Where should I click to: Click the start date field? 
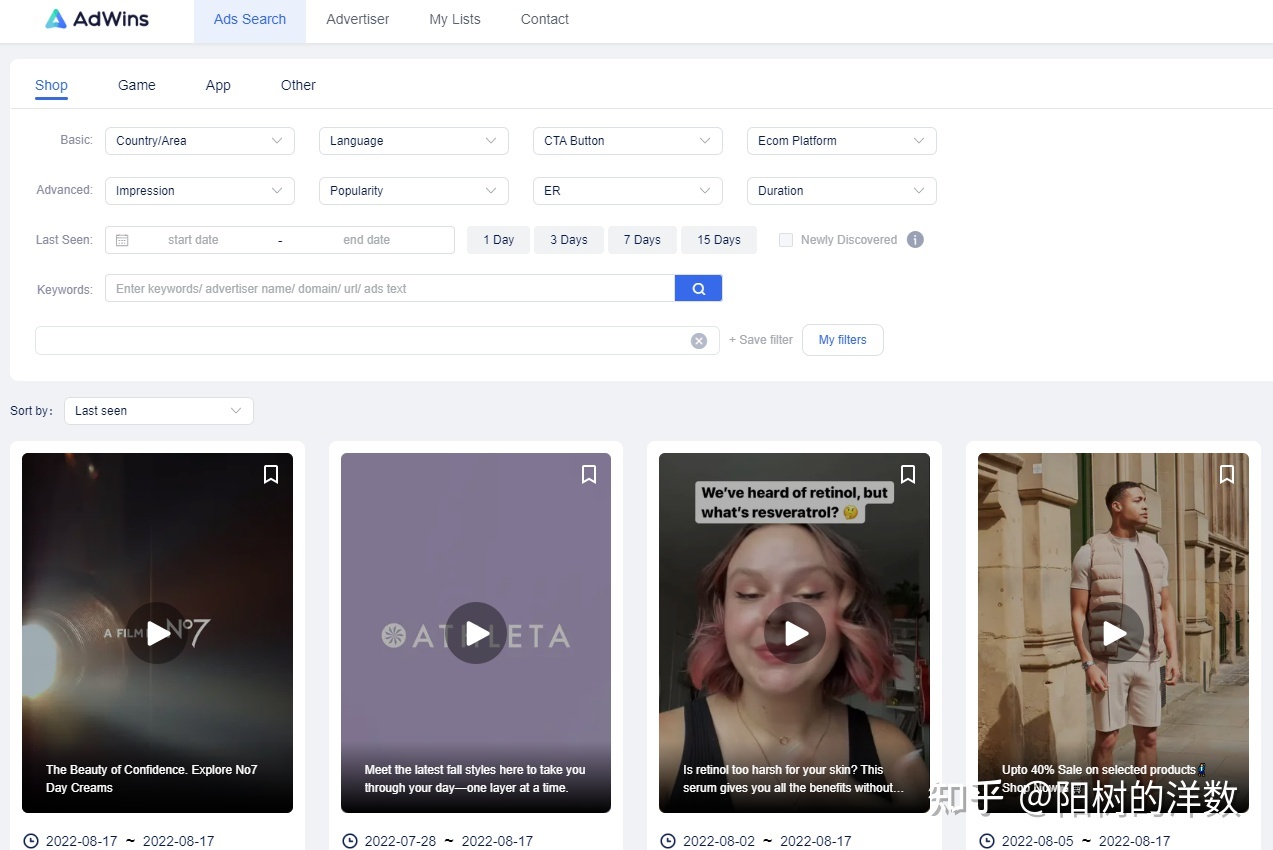point(193,240)
